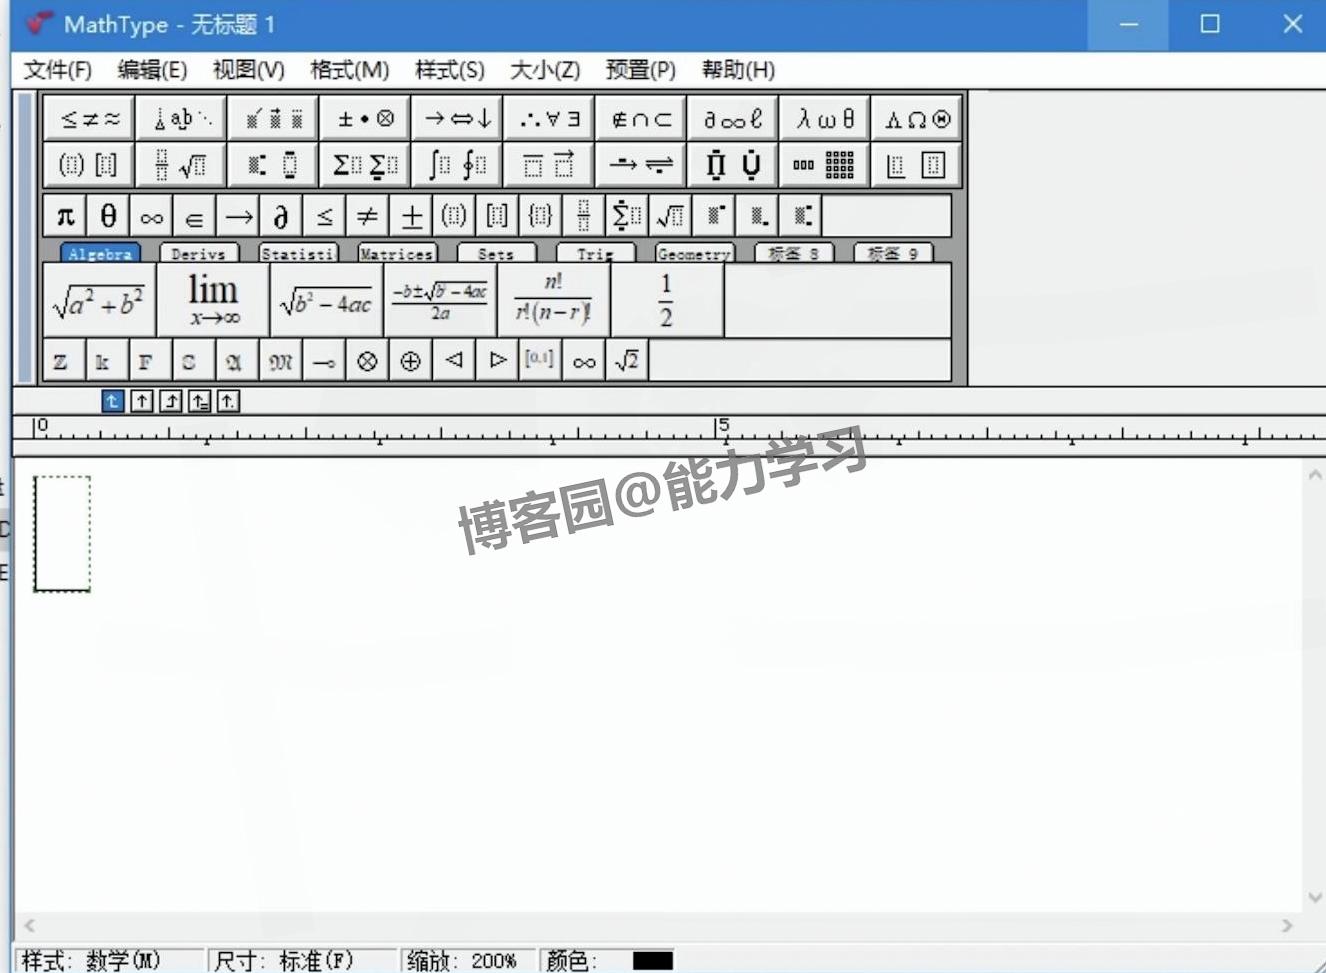1326x973 pixels.
Task: Switch to the Matrices tab
Action: coord(397,254)
